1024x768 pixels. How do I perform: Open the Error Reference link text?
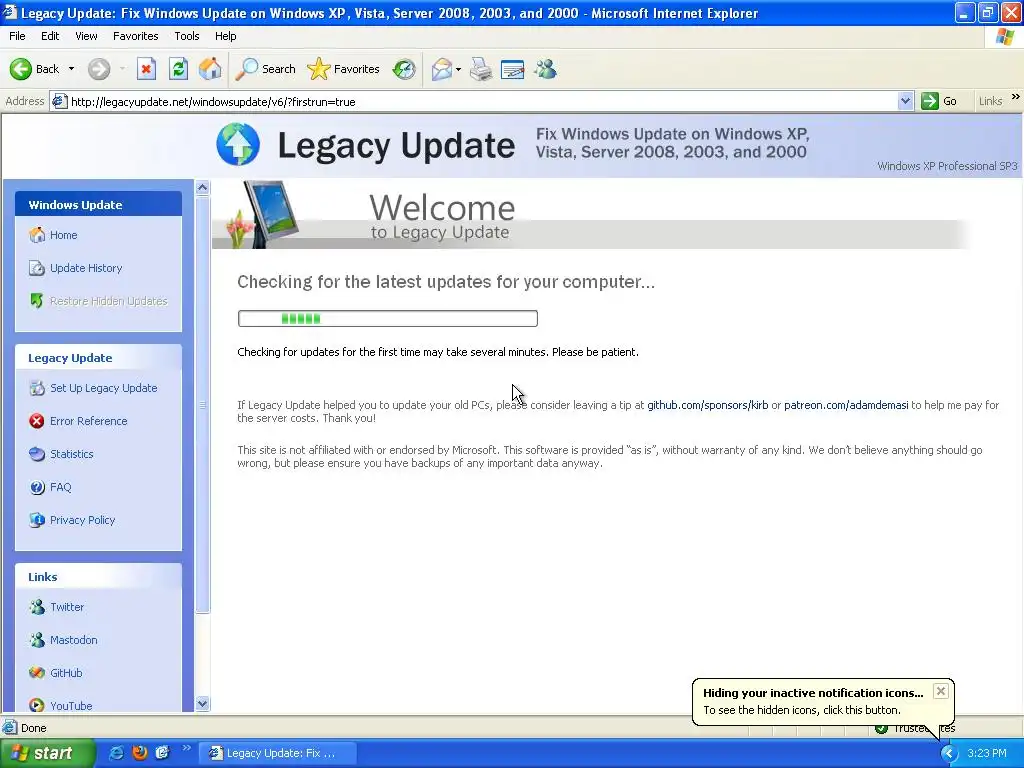(89, 421)
